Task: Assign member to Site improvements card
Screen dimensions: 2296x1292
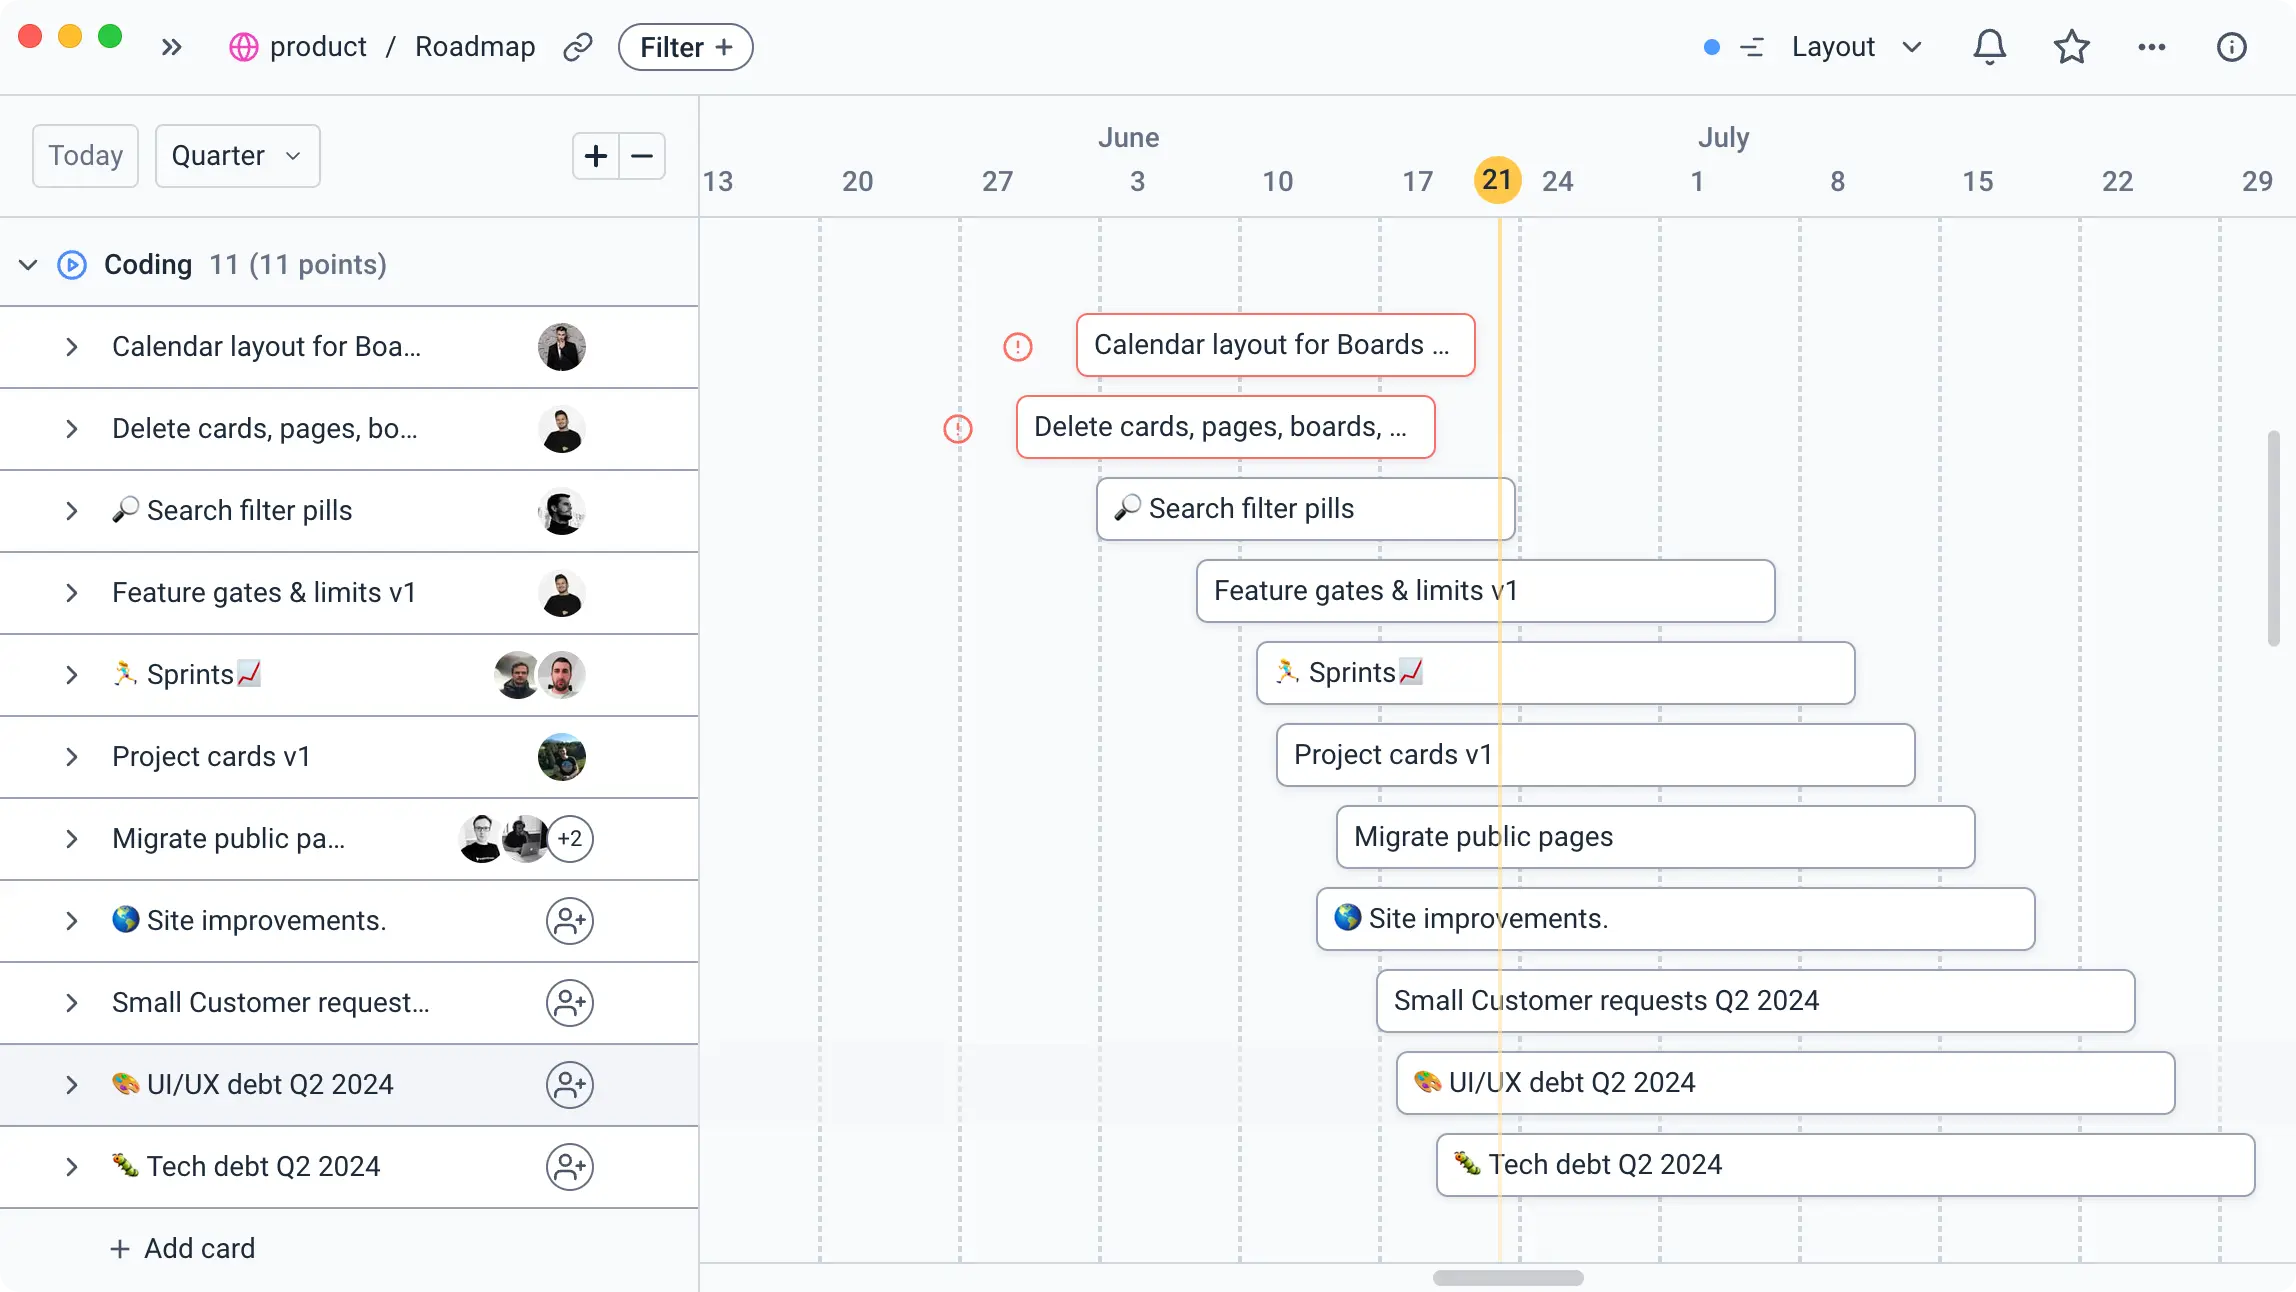Action: pos(569,921)
